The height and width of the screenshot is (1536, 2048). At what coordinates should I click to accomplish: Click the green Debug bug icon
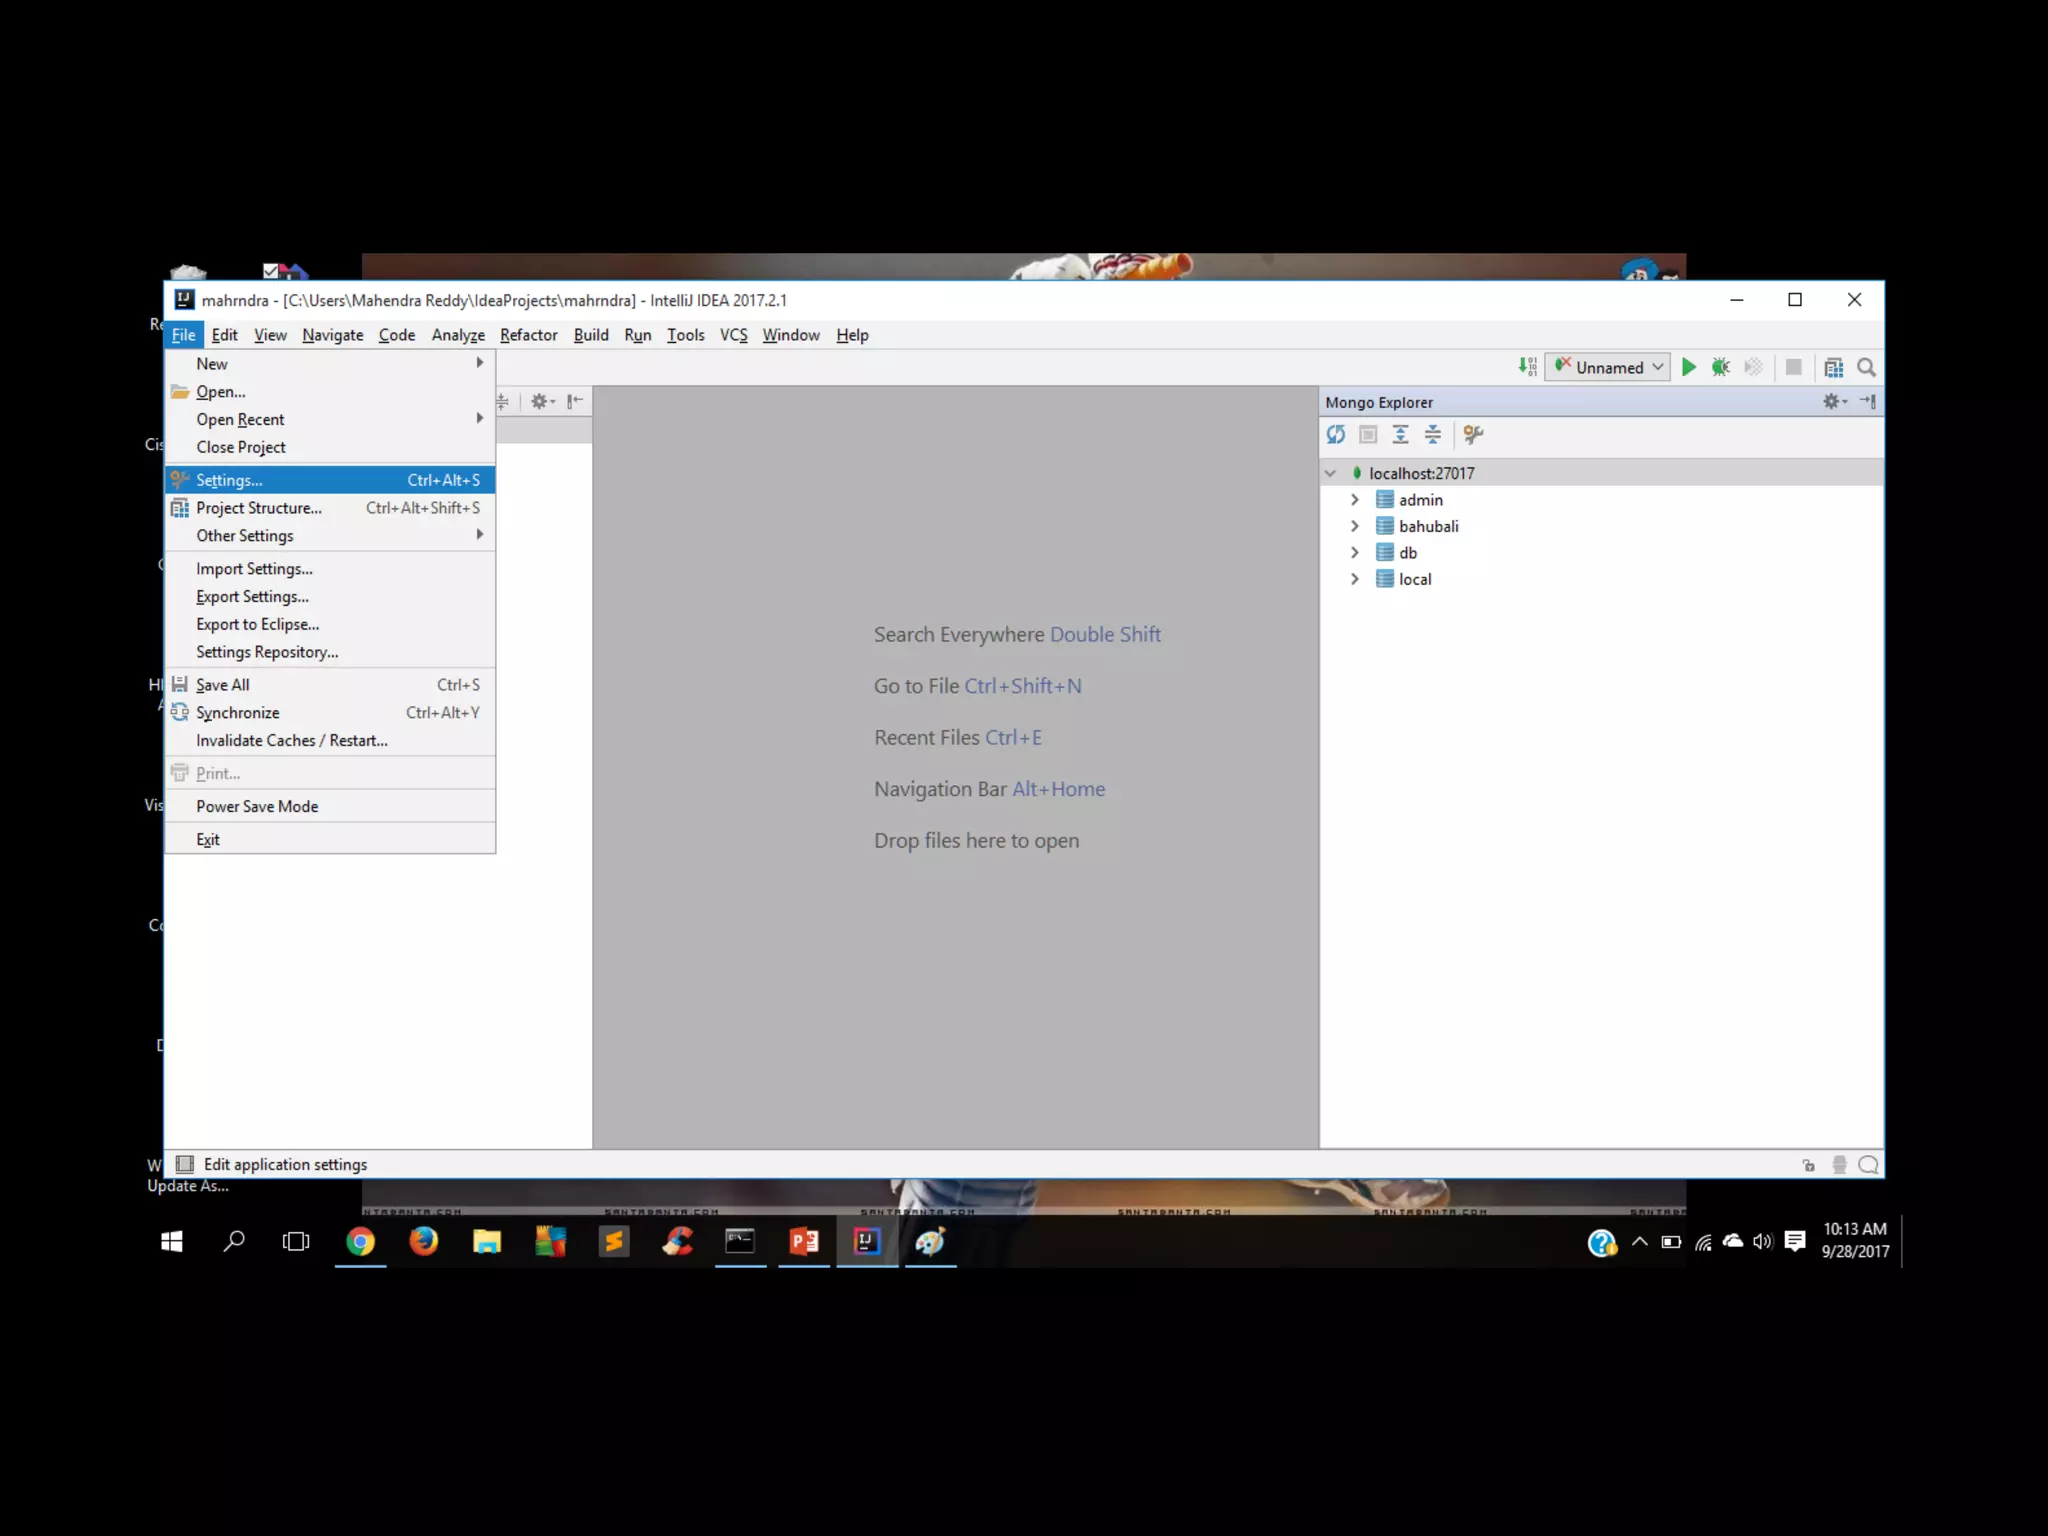click(x=1720, y=367)
